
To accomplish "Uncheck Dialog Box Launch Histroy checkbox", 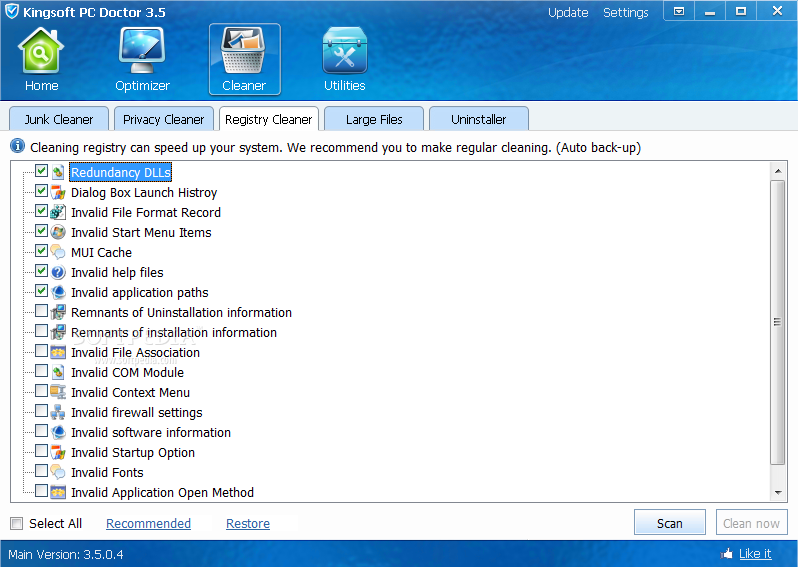I will point(41,191).
